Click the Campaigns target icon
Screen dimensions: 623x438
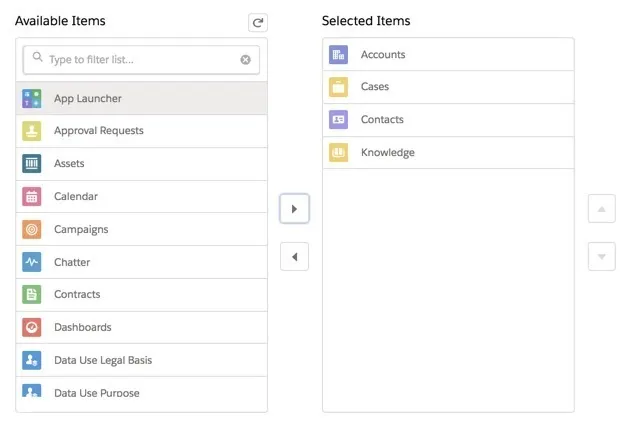(x=32, y=229)
